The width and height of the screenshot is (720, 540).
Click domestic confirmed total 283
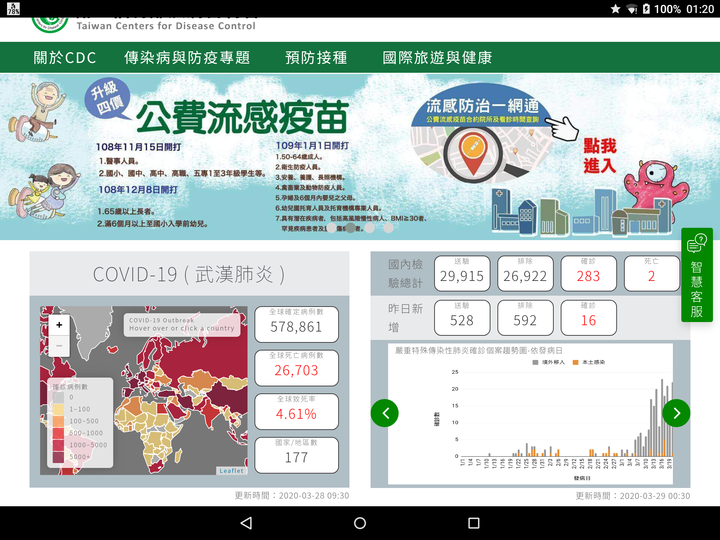tap(588, 274)
